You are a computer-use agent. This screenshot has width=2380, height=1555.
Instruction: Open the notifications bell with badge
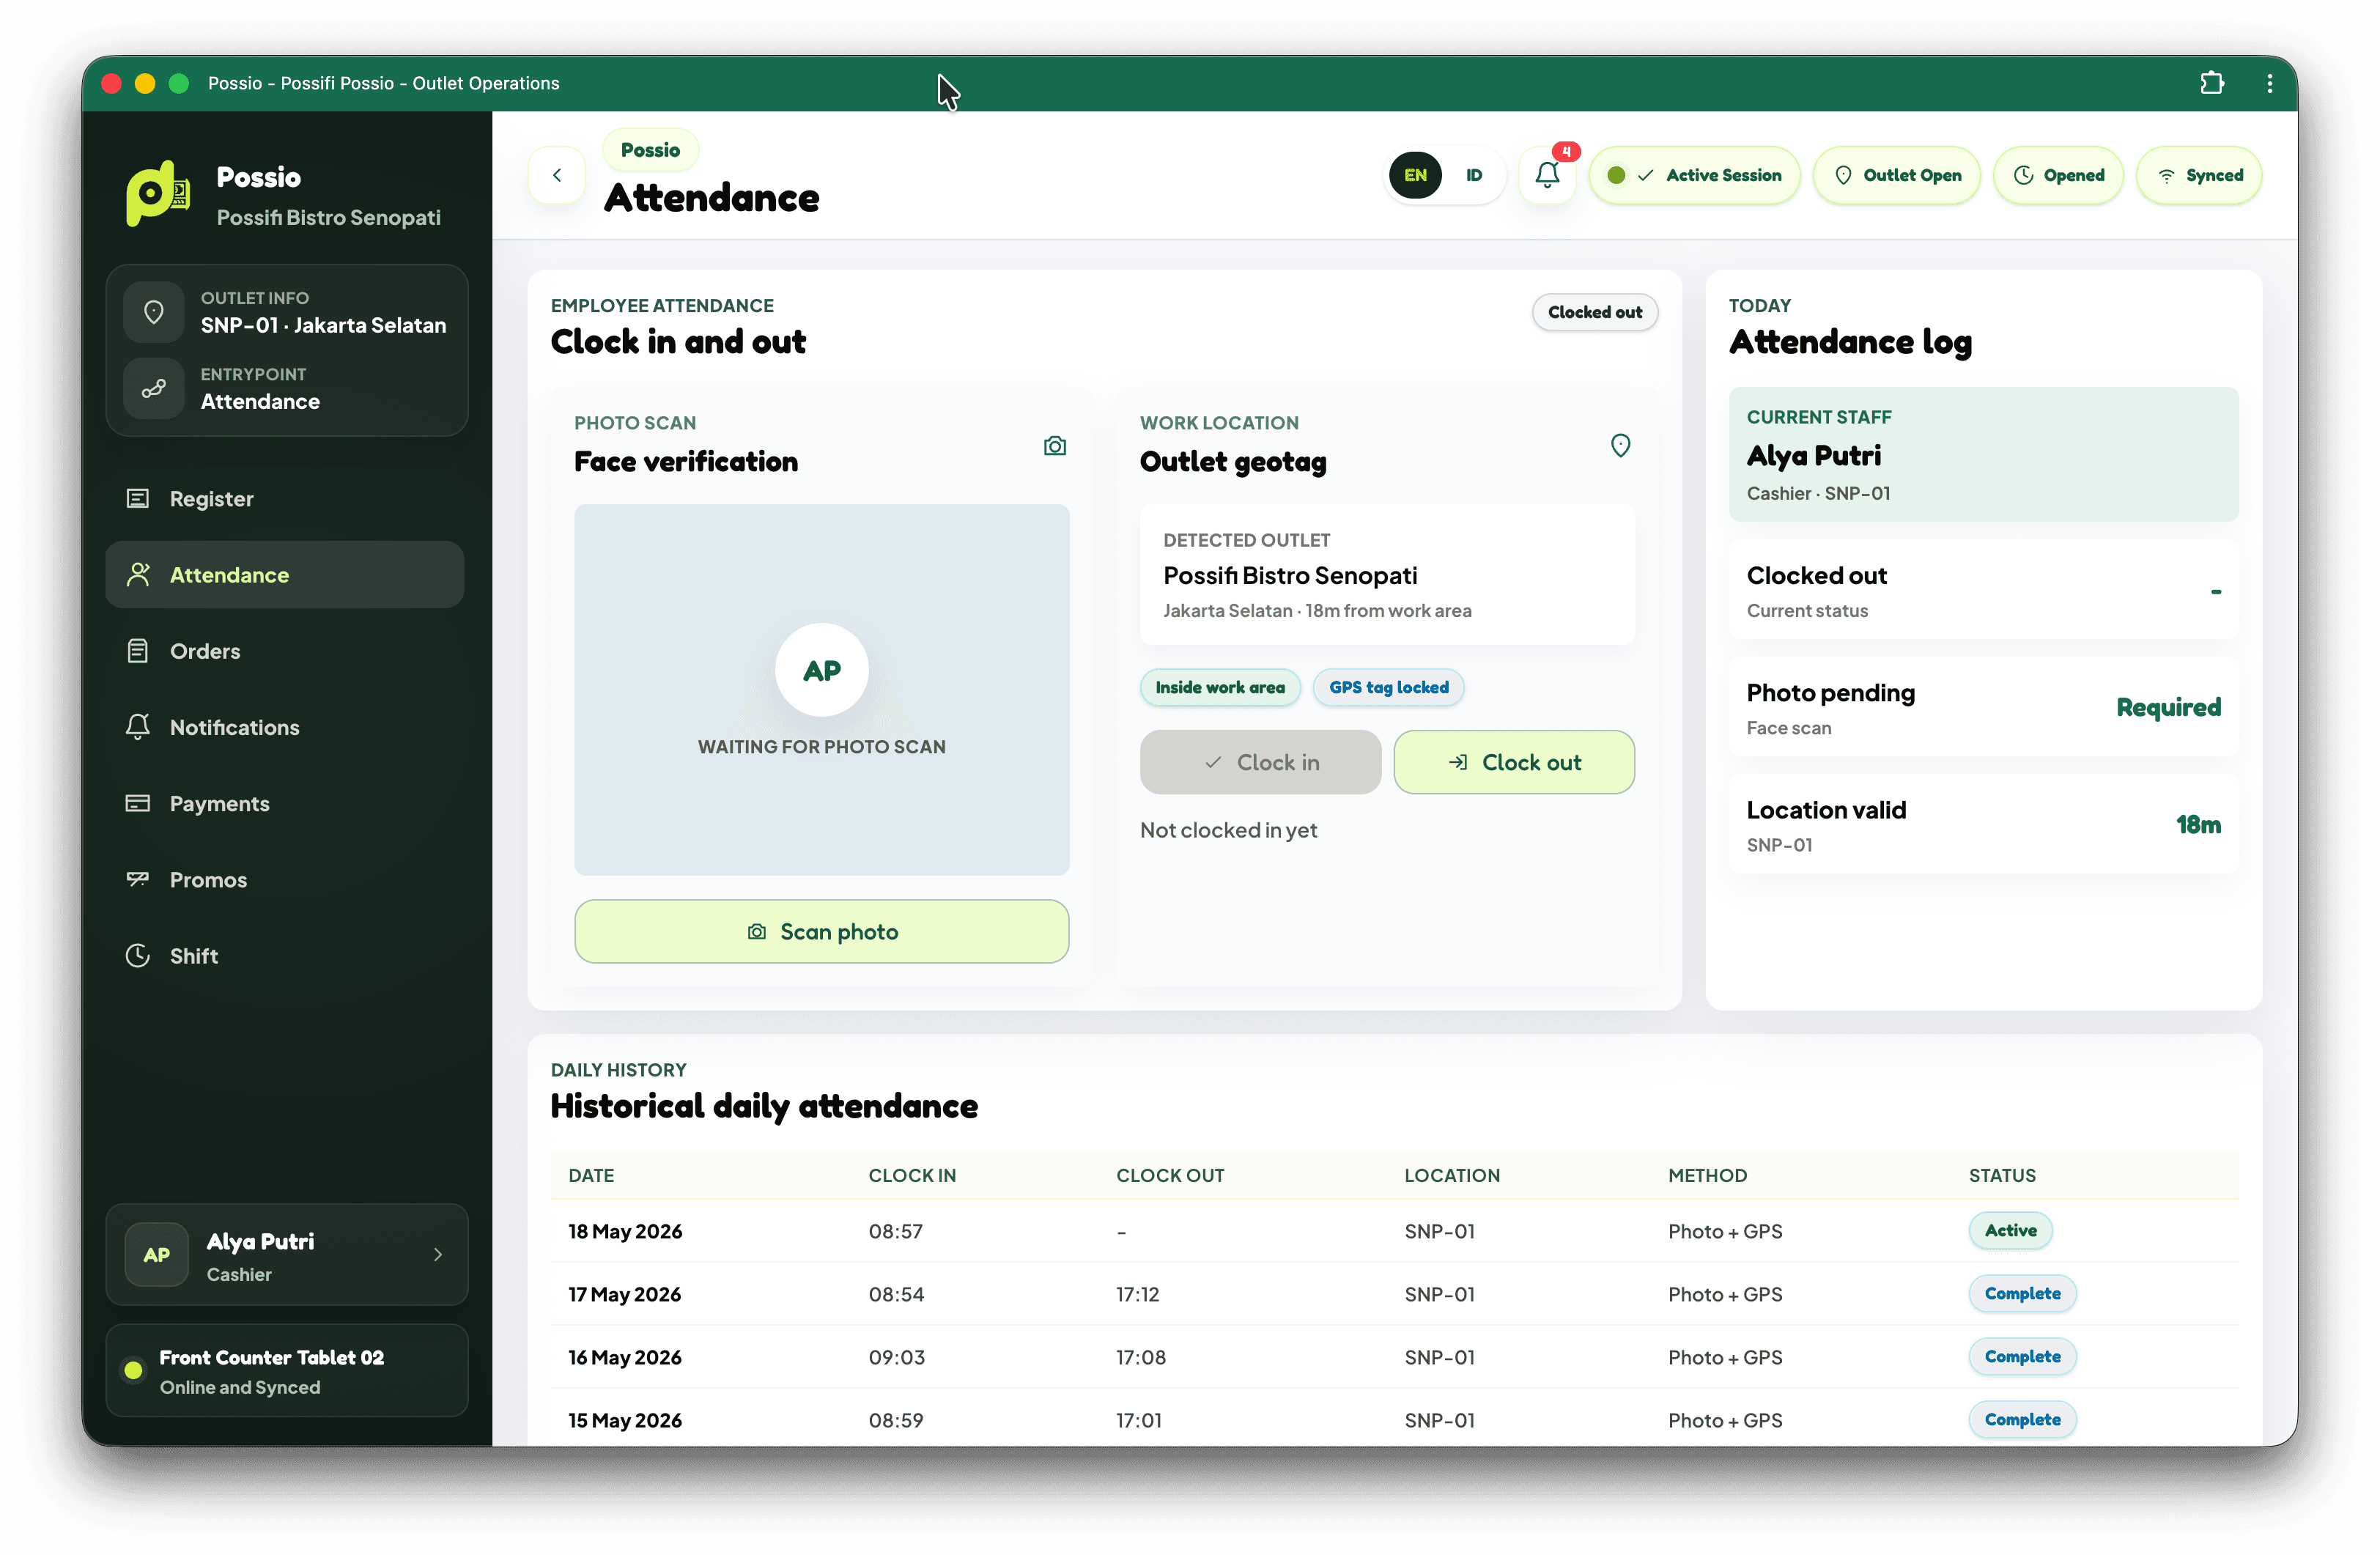pos(1547,175)
